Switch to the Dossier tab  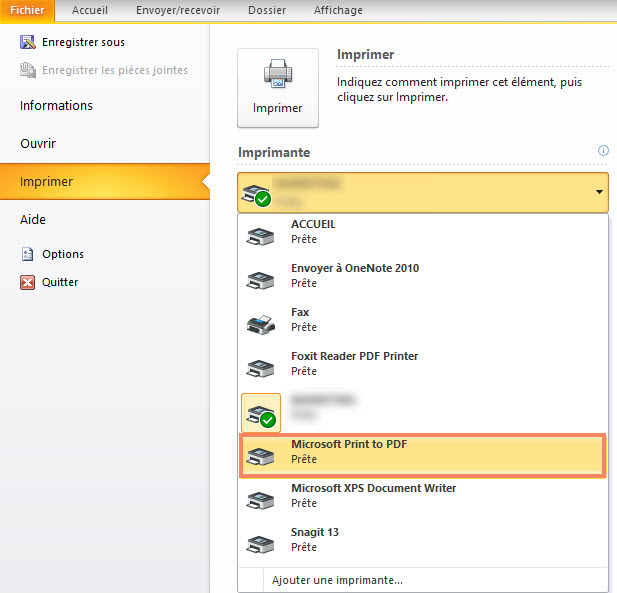click(267, 10)
